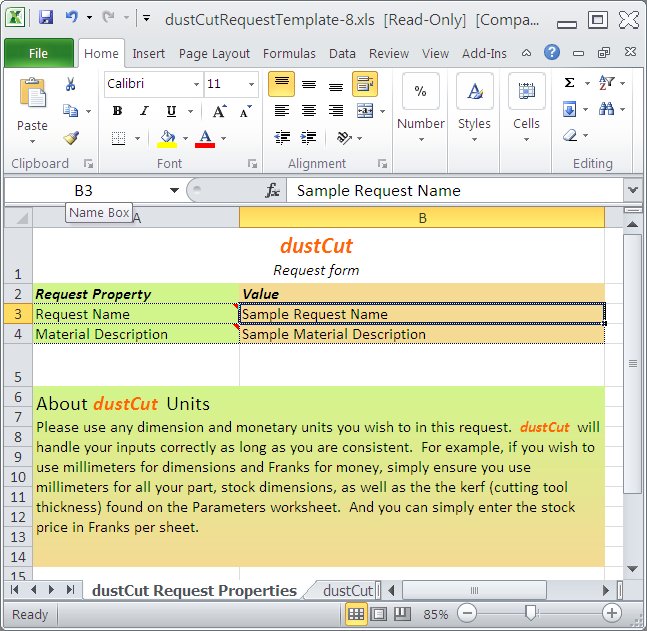The height and width of the screenshot is (631, 647).
Task: Click the 85% zoom level
Action: pos(435,614)
